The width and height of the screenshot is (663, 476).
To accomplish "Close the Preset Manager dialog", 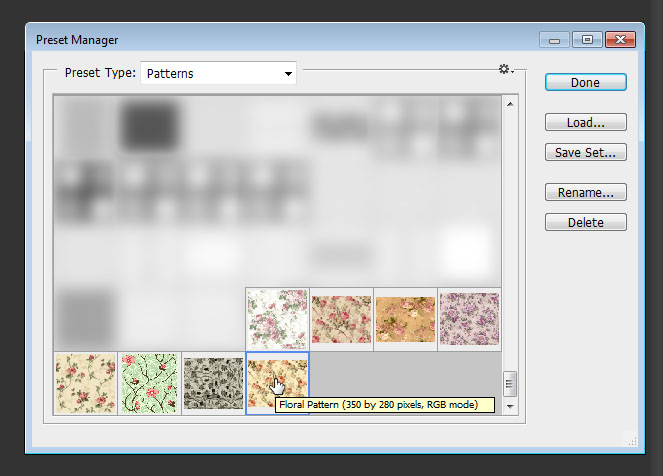I will pos(620,40).
